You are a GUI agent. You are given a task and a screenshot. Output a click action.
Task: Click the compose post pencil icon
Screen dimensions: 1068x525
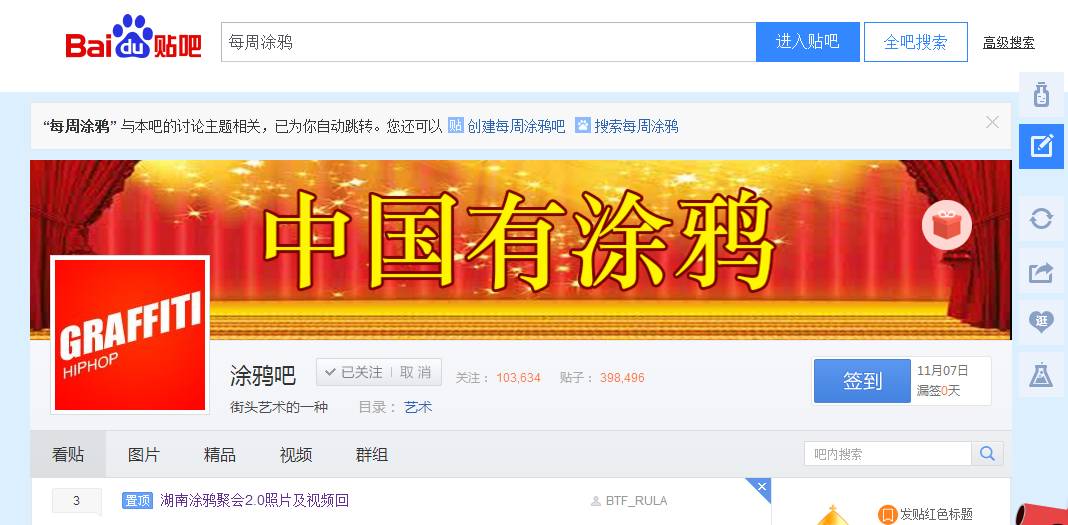pos(1041,146)
